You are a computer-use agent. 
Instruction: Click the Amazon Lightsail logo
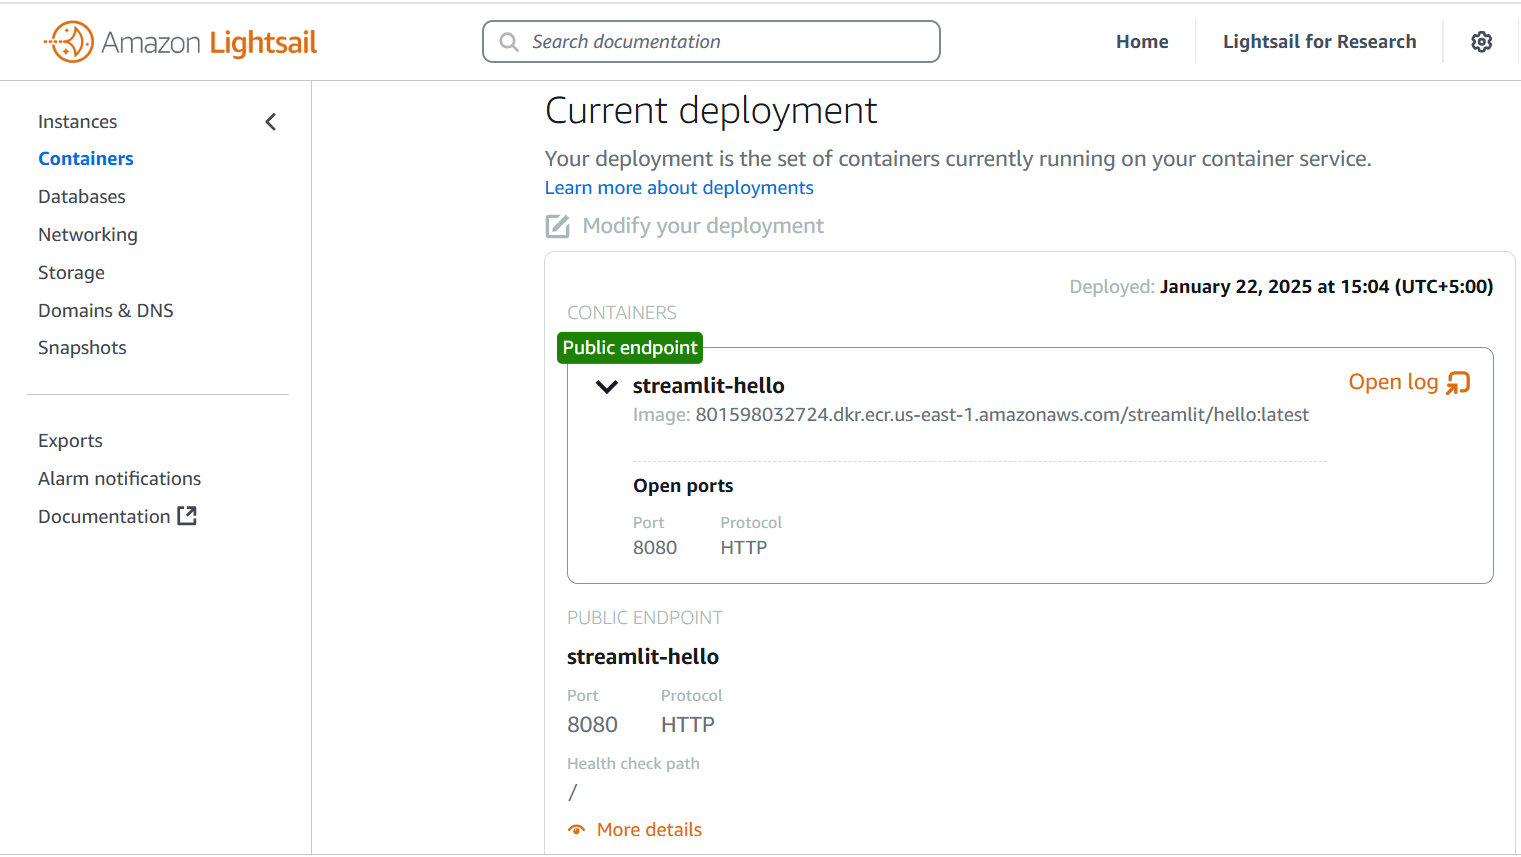point(181,42)
